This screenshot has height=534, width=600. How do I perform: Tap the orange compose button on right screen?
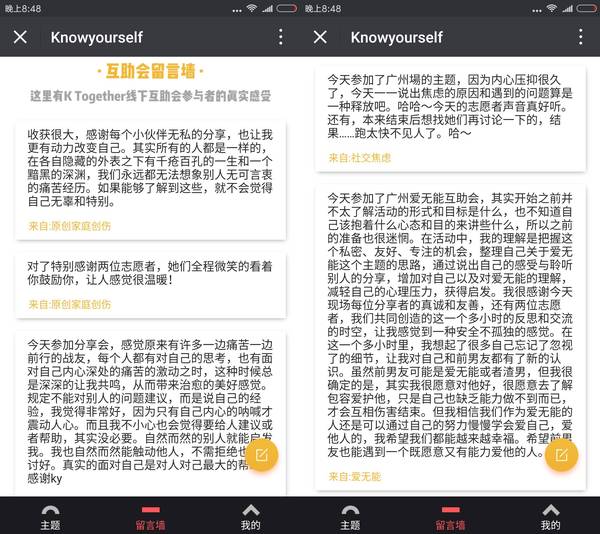[x=561, y=455]
